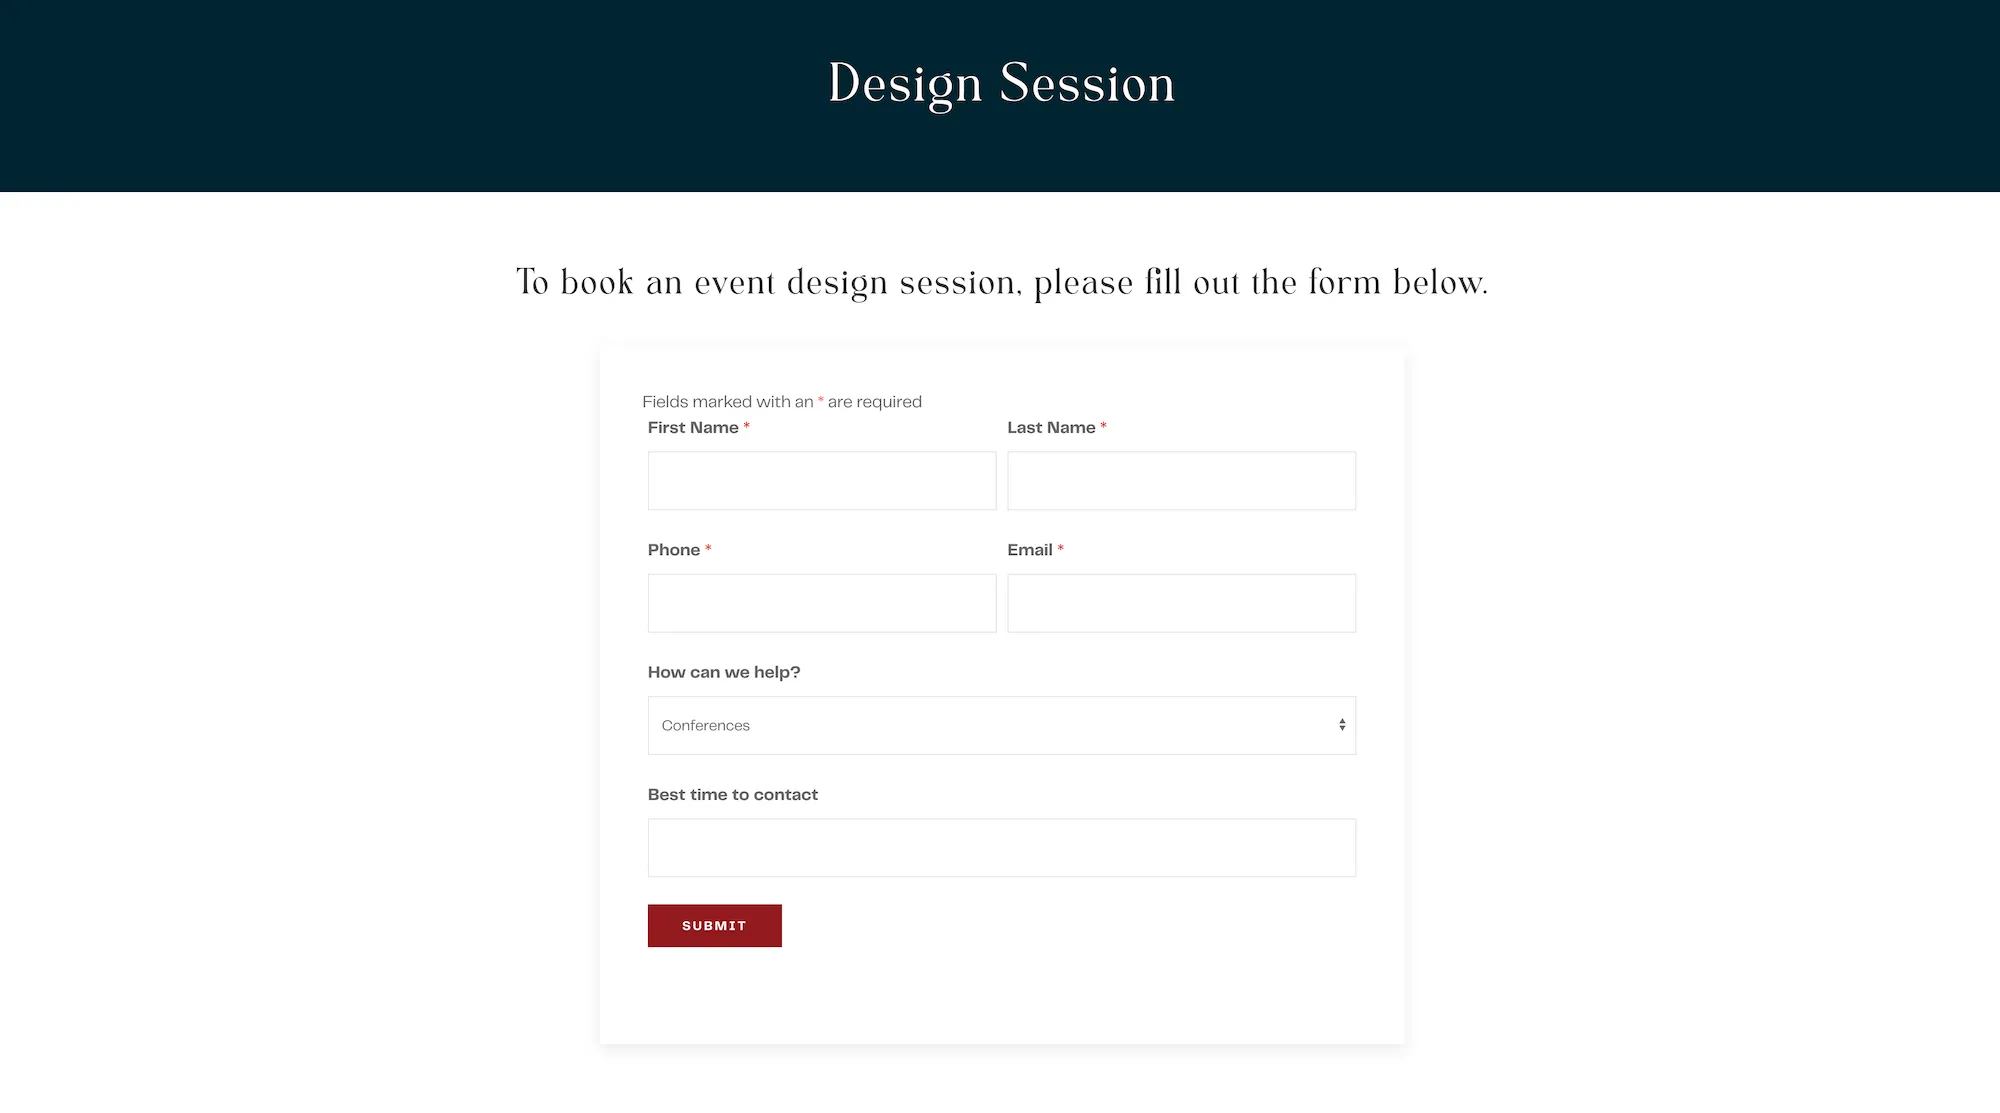
Task: Click the 'Fields marked with an * are required' text
Action: point(782,401)
